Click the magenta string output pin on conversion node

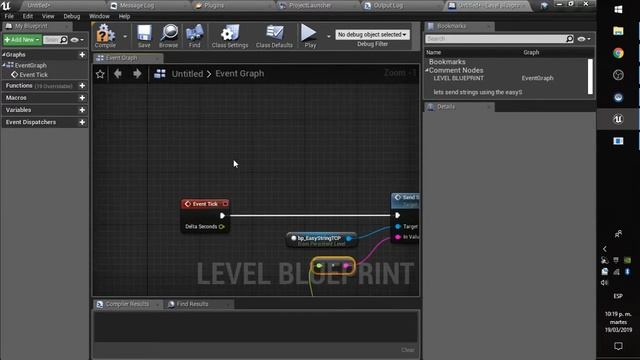346,266
